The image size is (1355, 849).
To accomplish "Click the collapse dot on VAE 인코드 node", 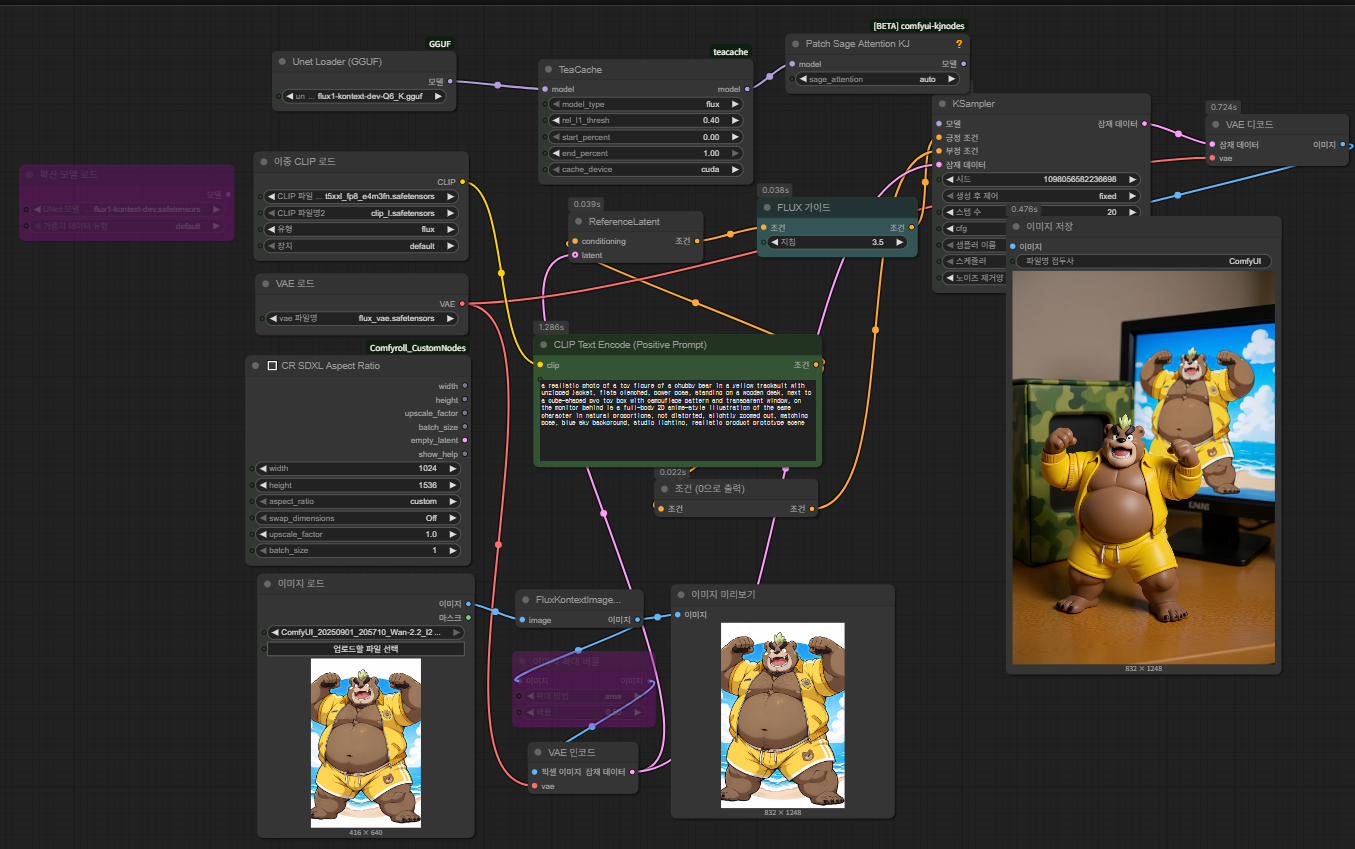I will (x=538, y=752).
